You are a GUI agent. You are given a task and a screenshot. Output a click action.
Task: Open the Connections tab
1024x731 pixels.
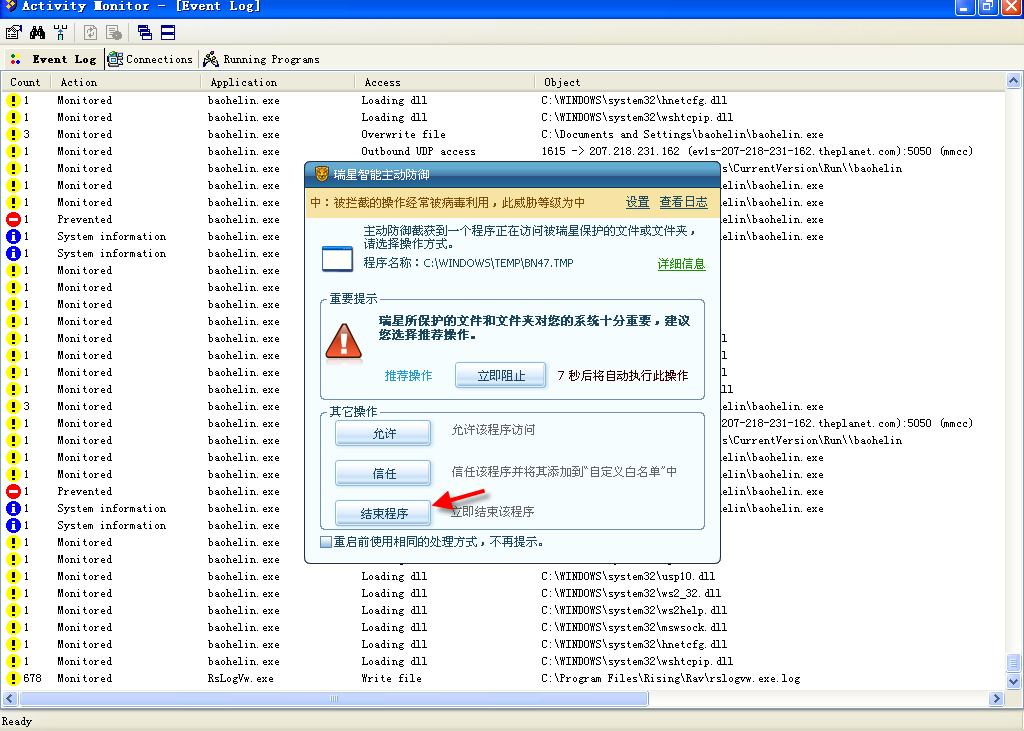[x=150, y=59]
